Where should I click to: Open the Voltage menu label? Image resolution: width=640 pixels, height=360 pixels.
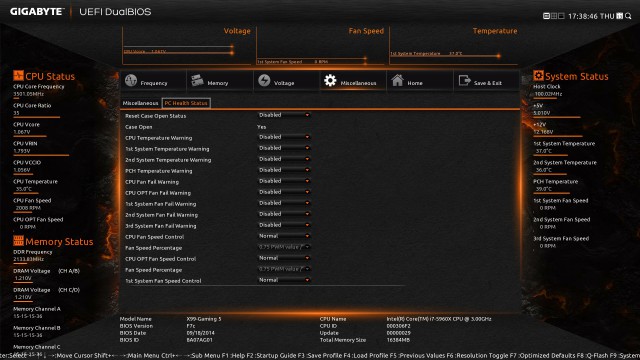[284, 83]
